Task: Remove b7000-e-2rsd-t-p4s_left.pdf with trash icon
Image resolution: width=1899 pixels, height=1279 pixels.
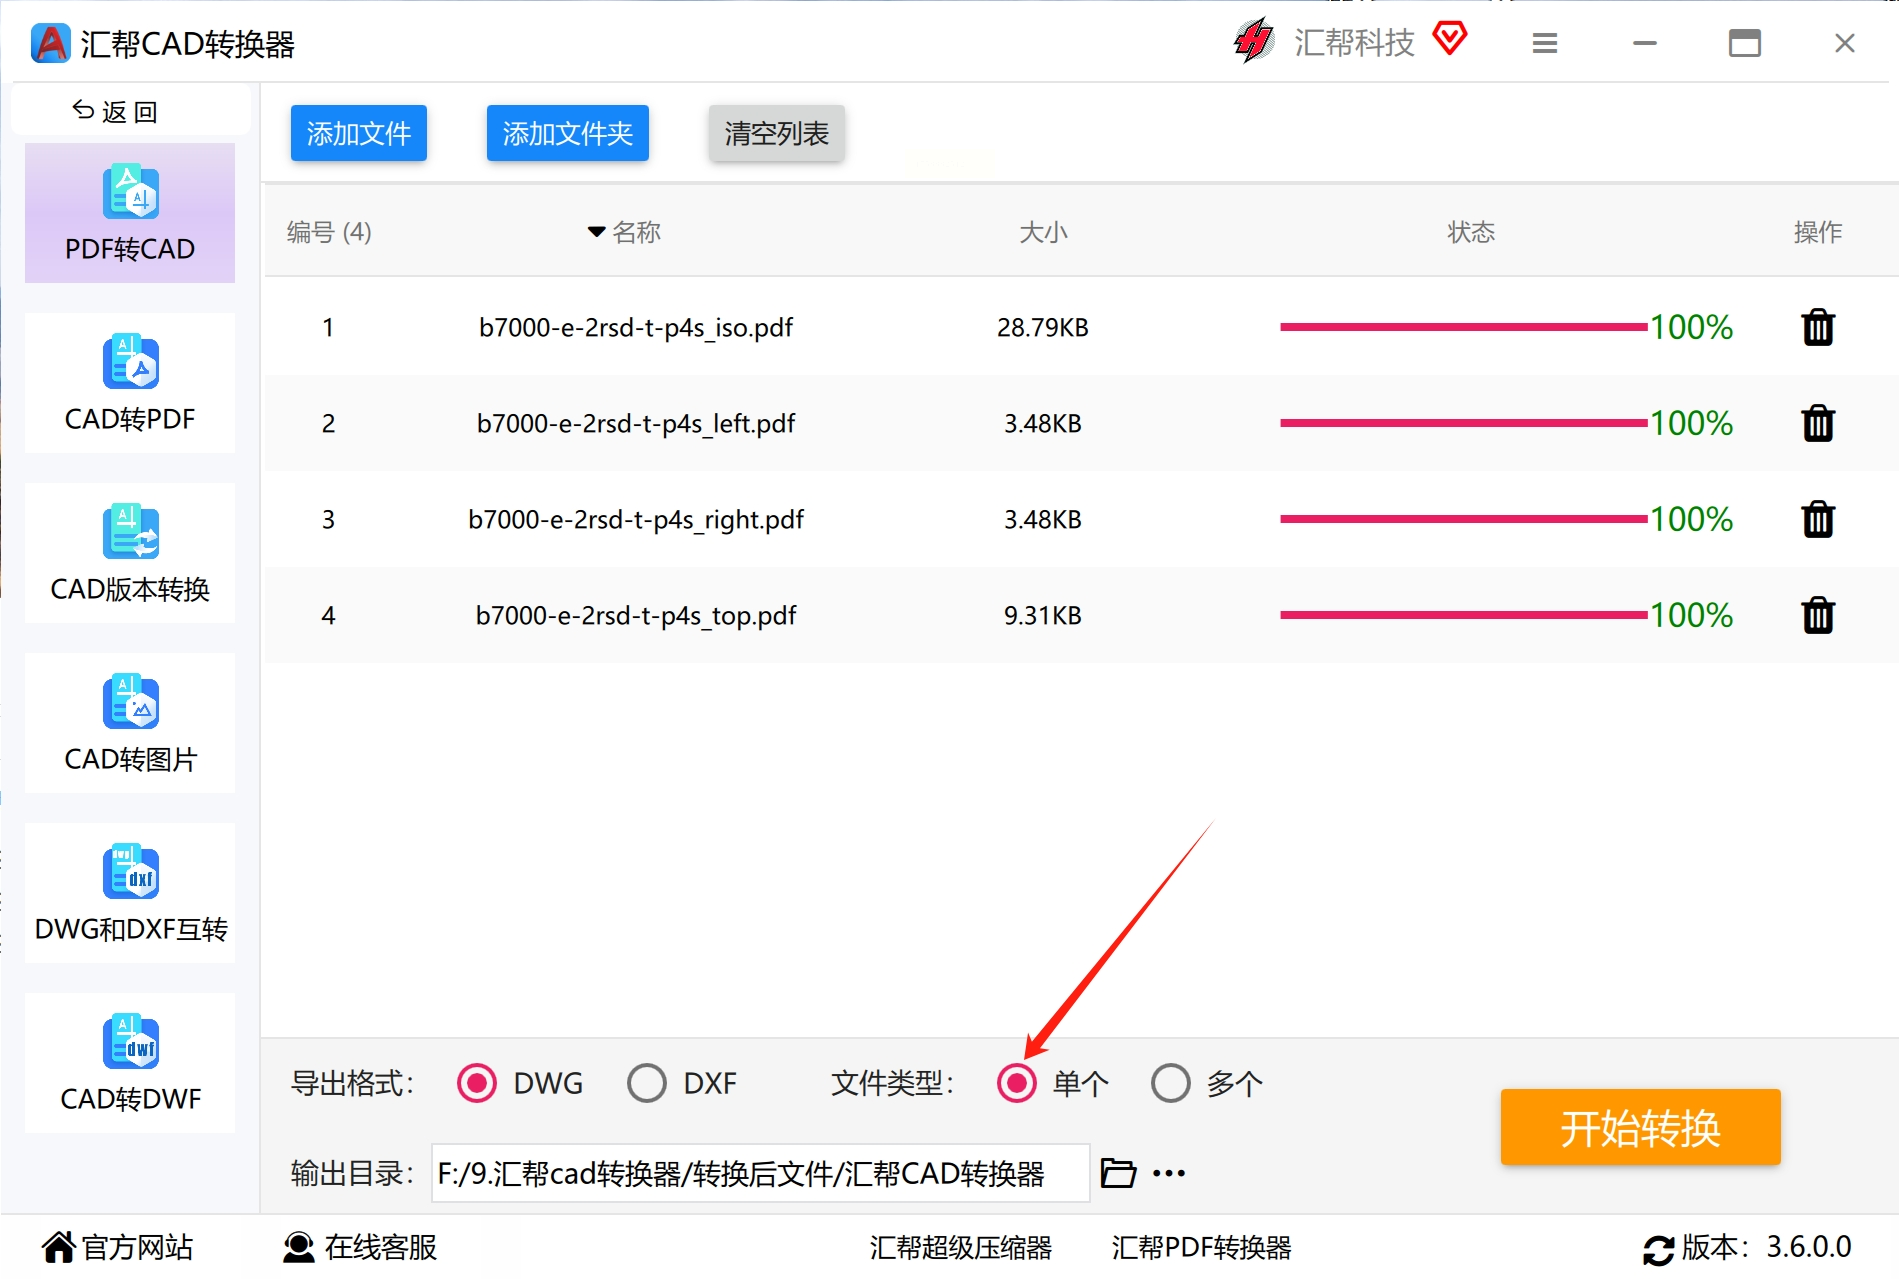Action: 1817,423
